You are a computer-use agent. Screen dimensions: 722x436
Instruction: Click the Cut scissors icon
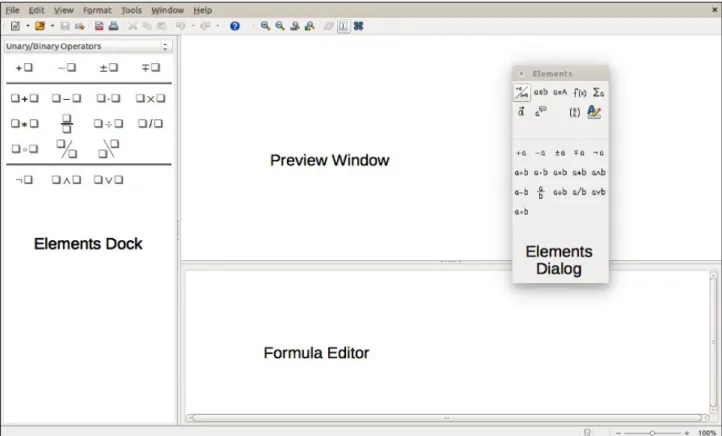[133, 26]
